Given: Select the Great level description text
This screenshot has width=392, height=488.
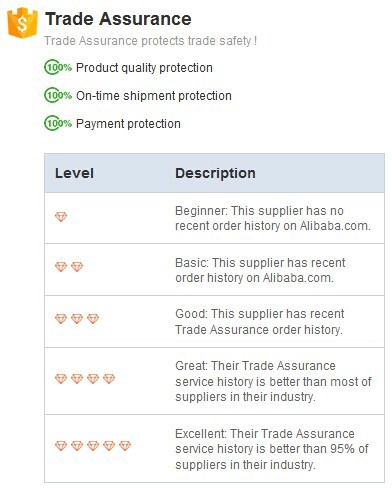Looking at the screenshot, I should 273,381.
